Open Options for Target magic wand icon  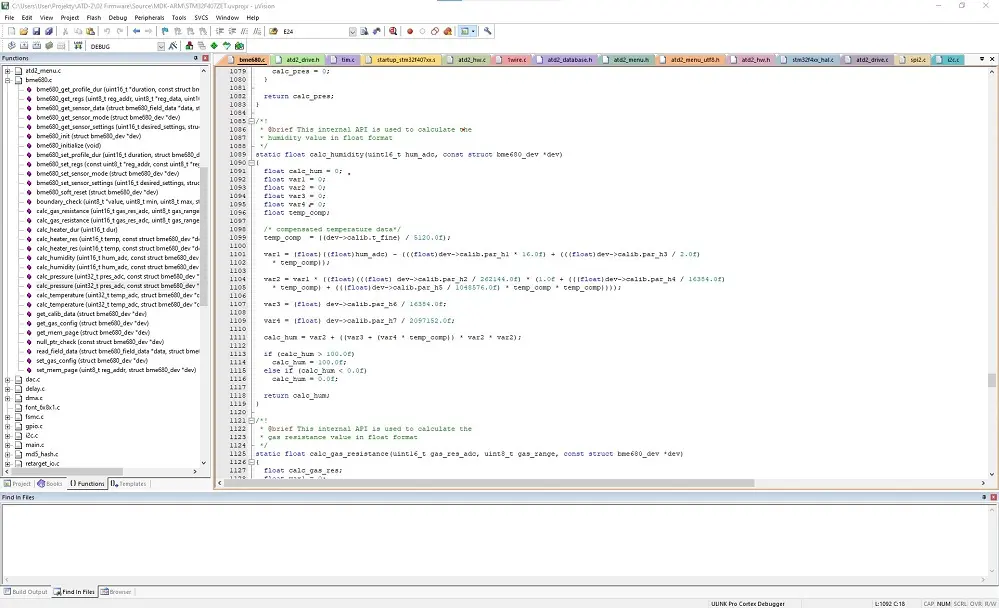pyautogui.click(x=175, y=46)
